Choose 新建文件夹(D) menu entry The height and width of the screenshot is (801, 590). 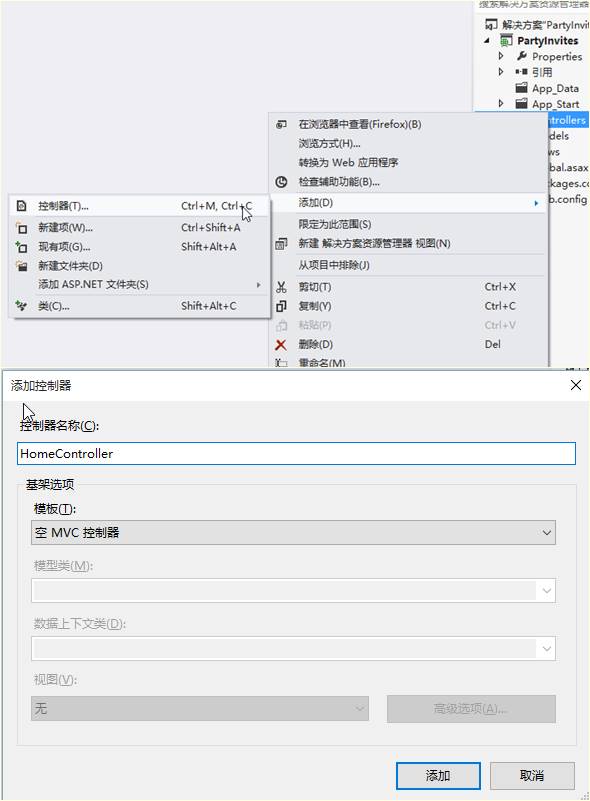click(x=139, y=266)
